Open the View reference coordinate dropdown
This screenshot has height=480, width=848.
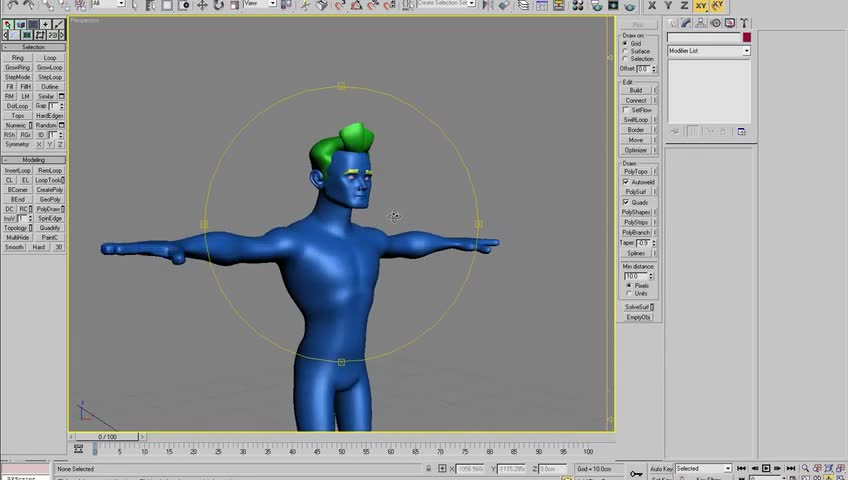click(x=259, y=4)
